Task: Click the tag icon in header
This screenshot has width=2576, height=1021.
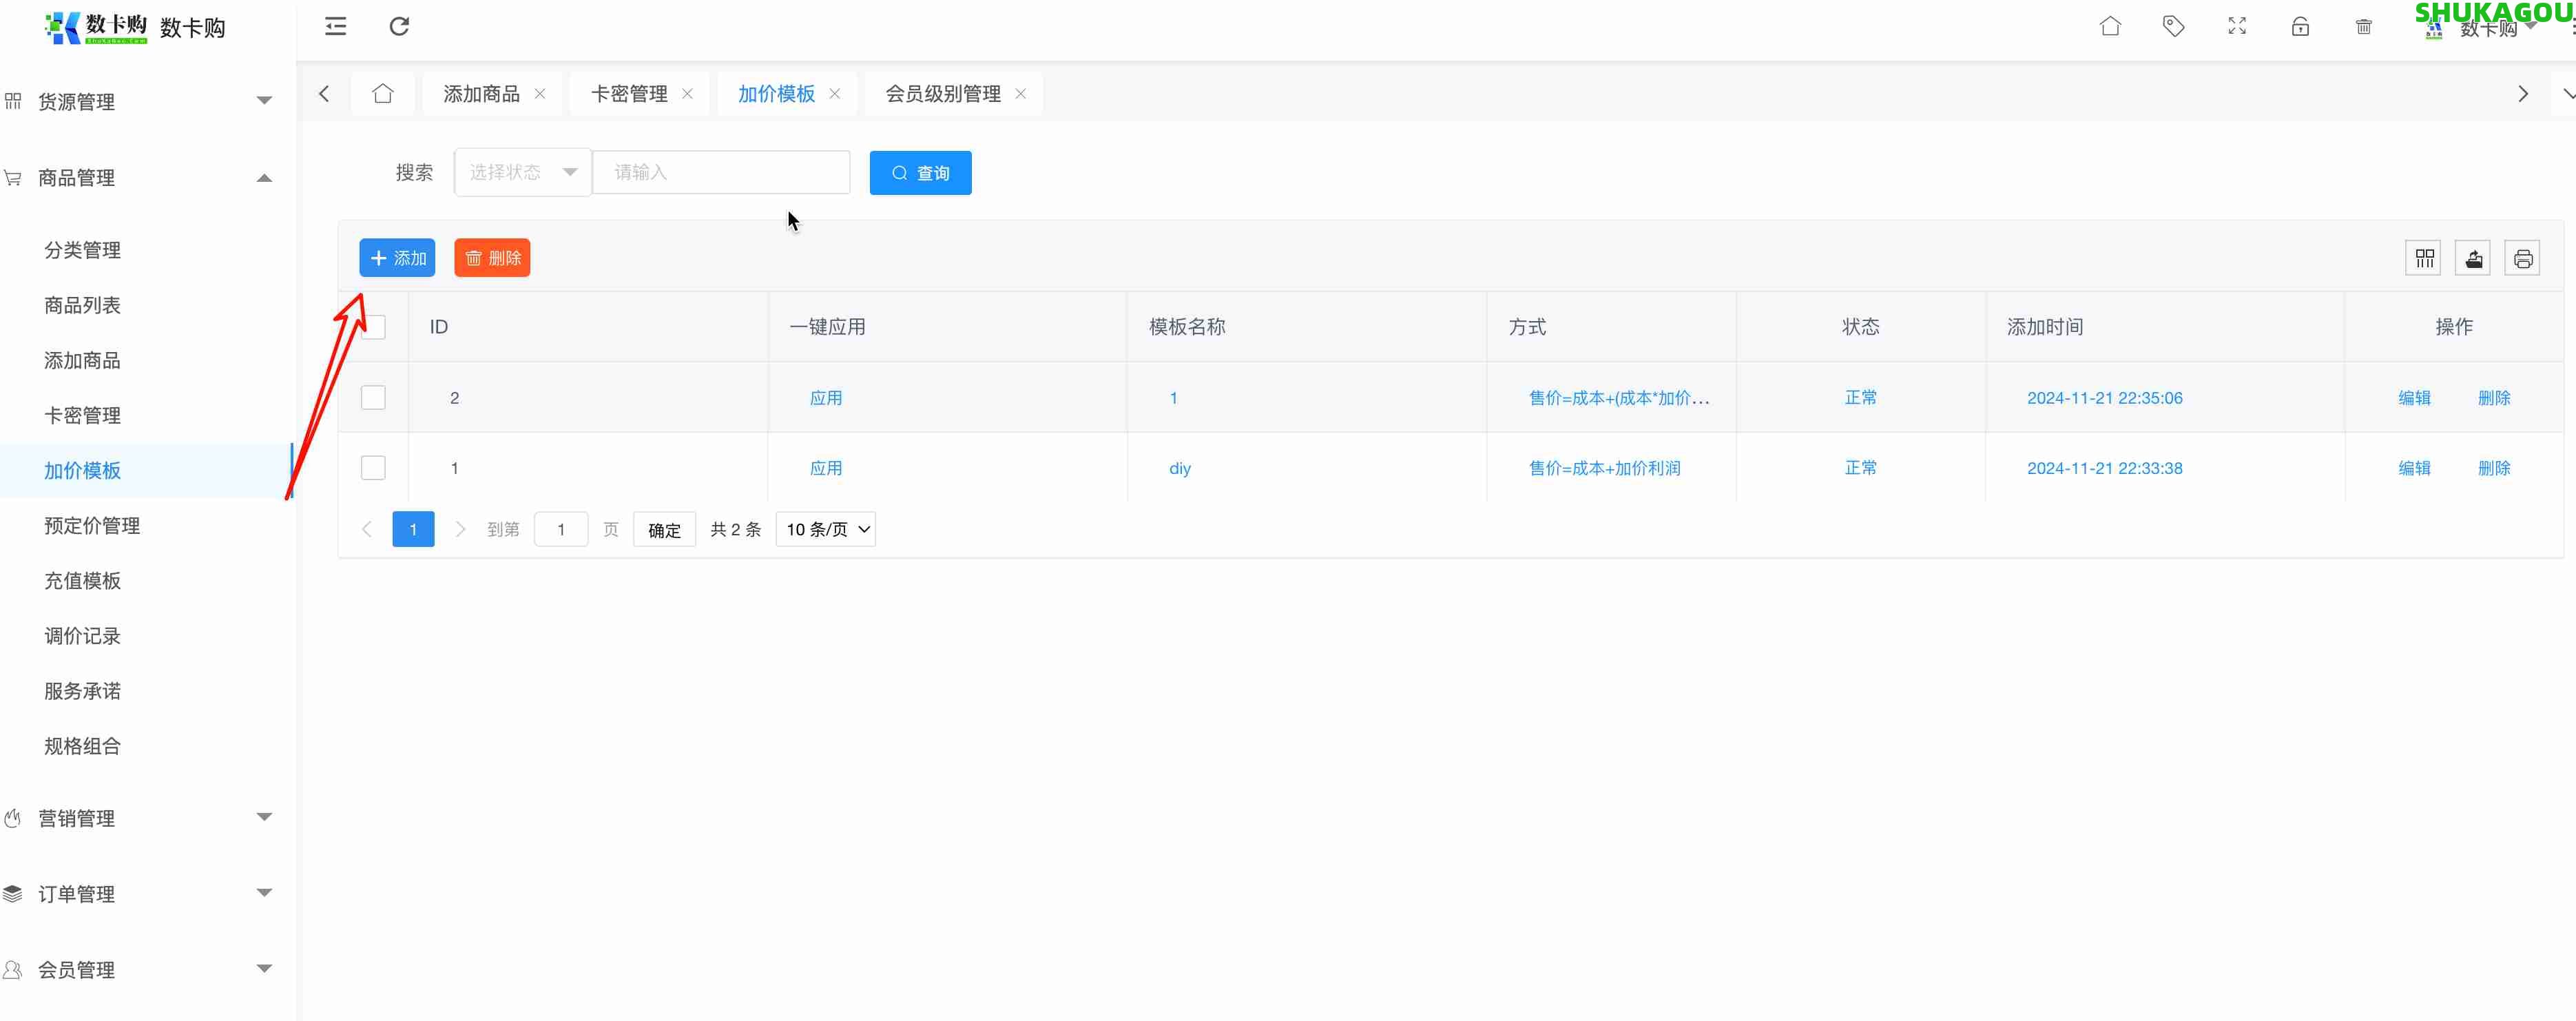Action: point(2173,27)
